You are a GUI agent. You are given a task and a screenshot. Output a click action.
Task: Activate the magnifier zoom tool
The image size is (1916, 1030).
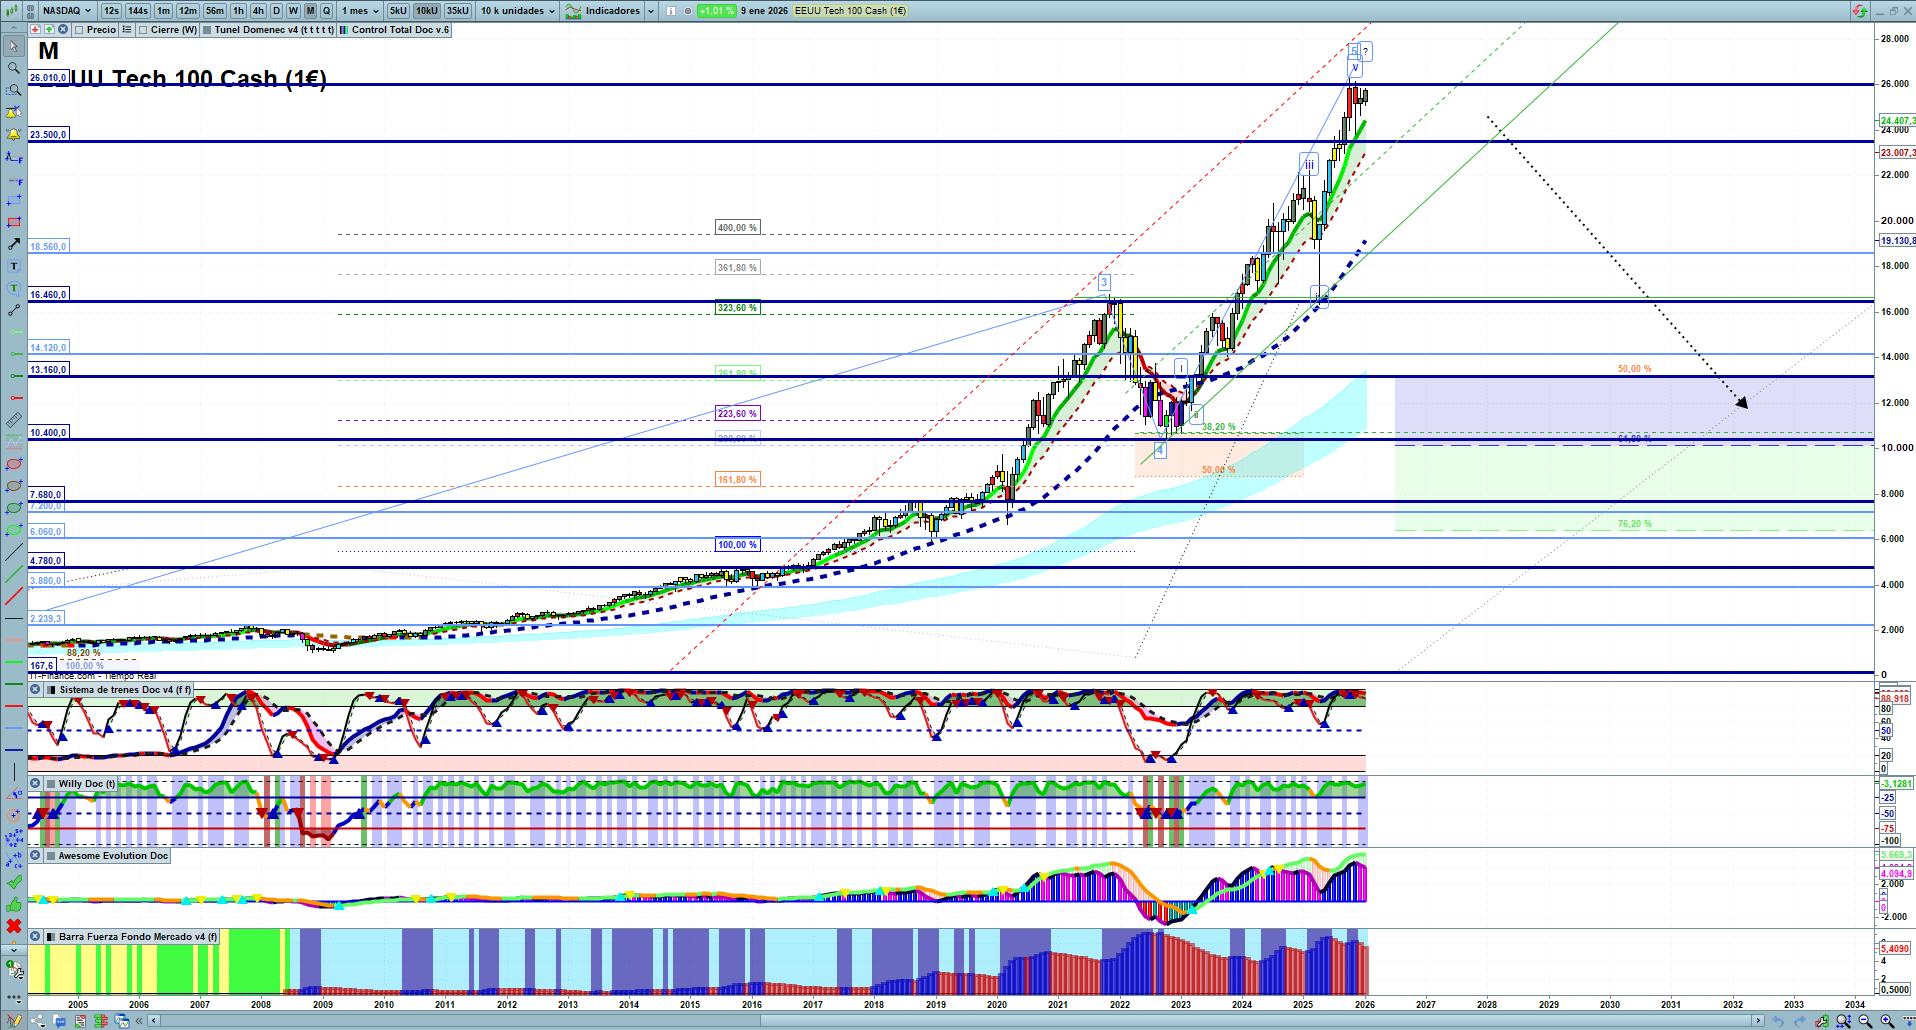[14, 68]
